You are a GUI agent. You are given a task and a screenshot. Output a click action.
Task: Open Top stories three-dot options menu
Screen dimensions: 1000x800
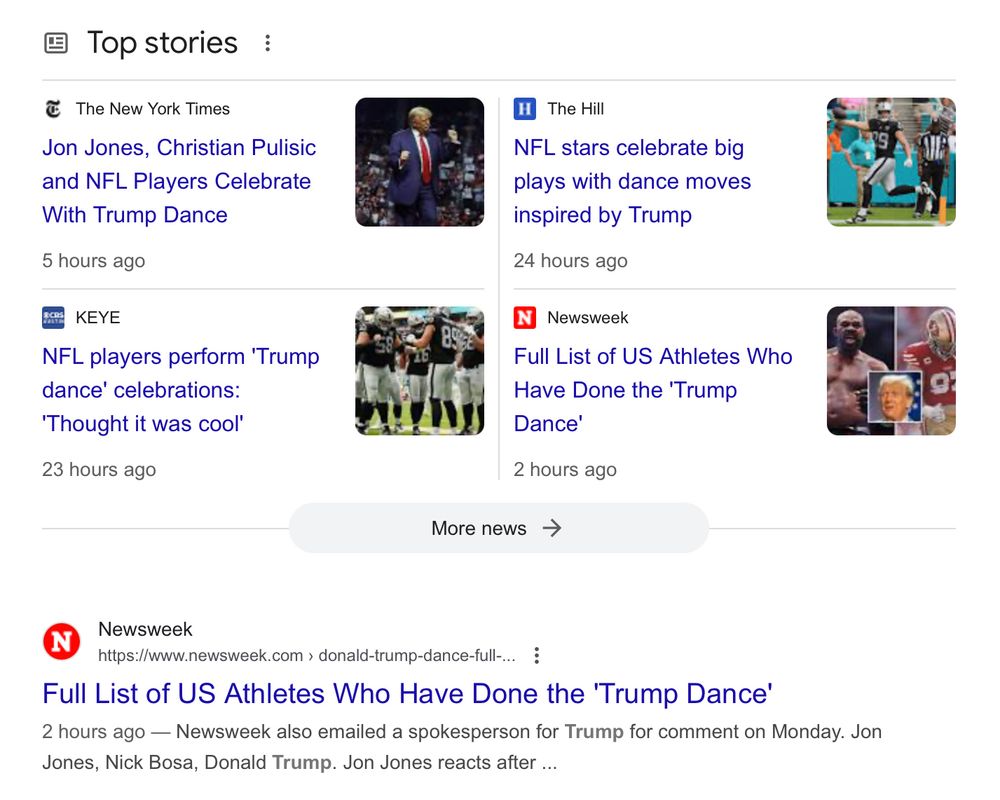(x=267, y=43)
